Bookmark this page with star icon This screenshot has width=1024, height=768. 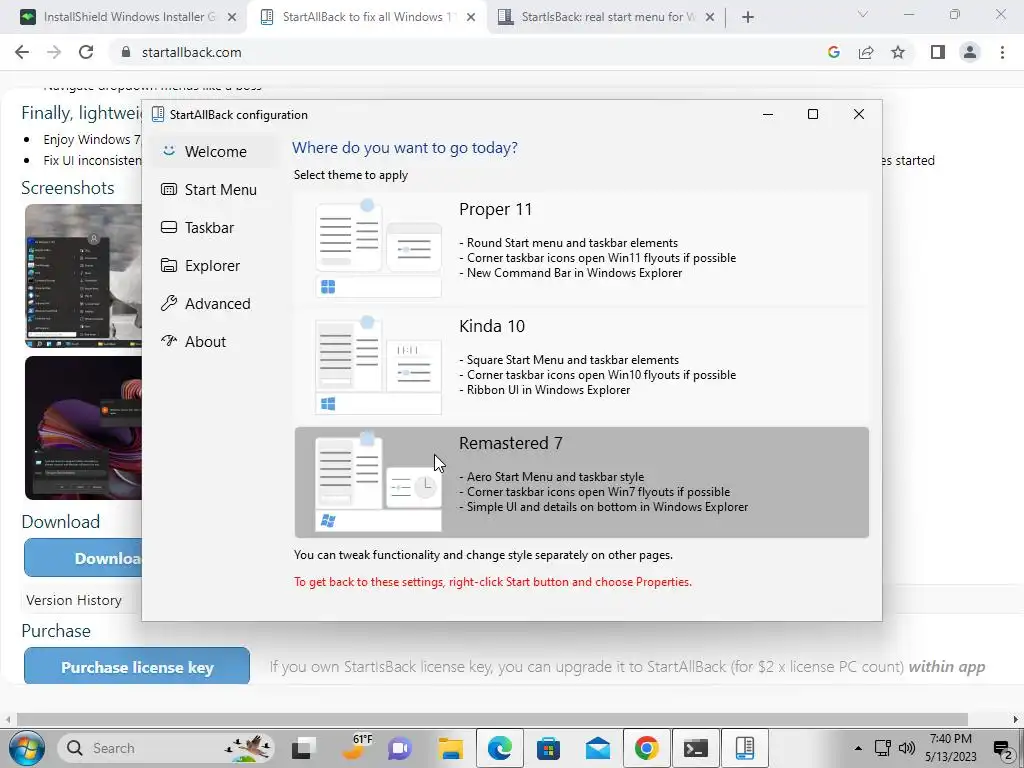click(898, 52)
